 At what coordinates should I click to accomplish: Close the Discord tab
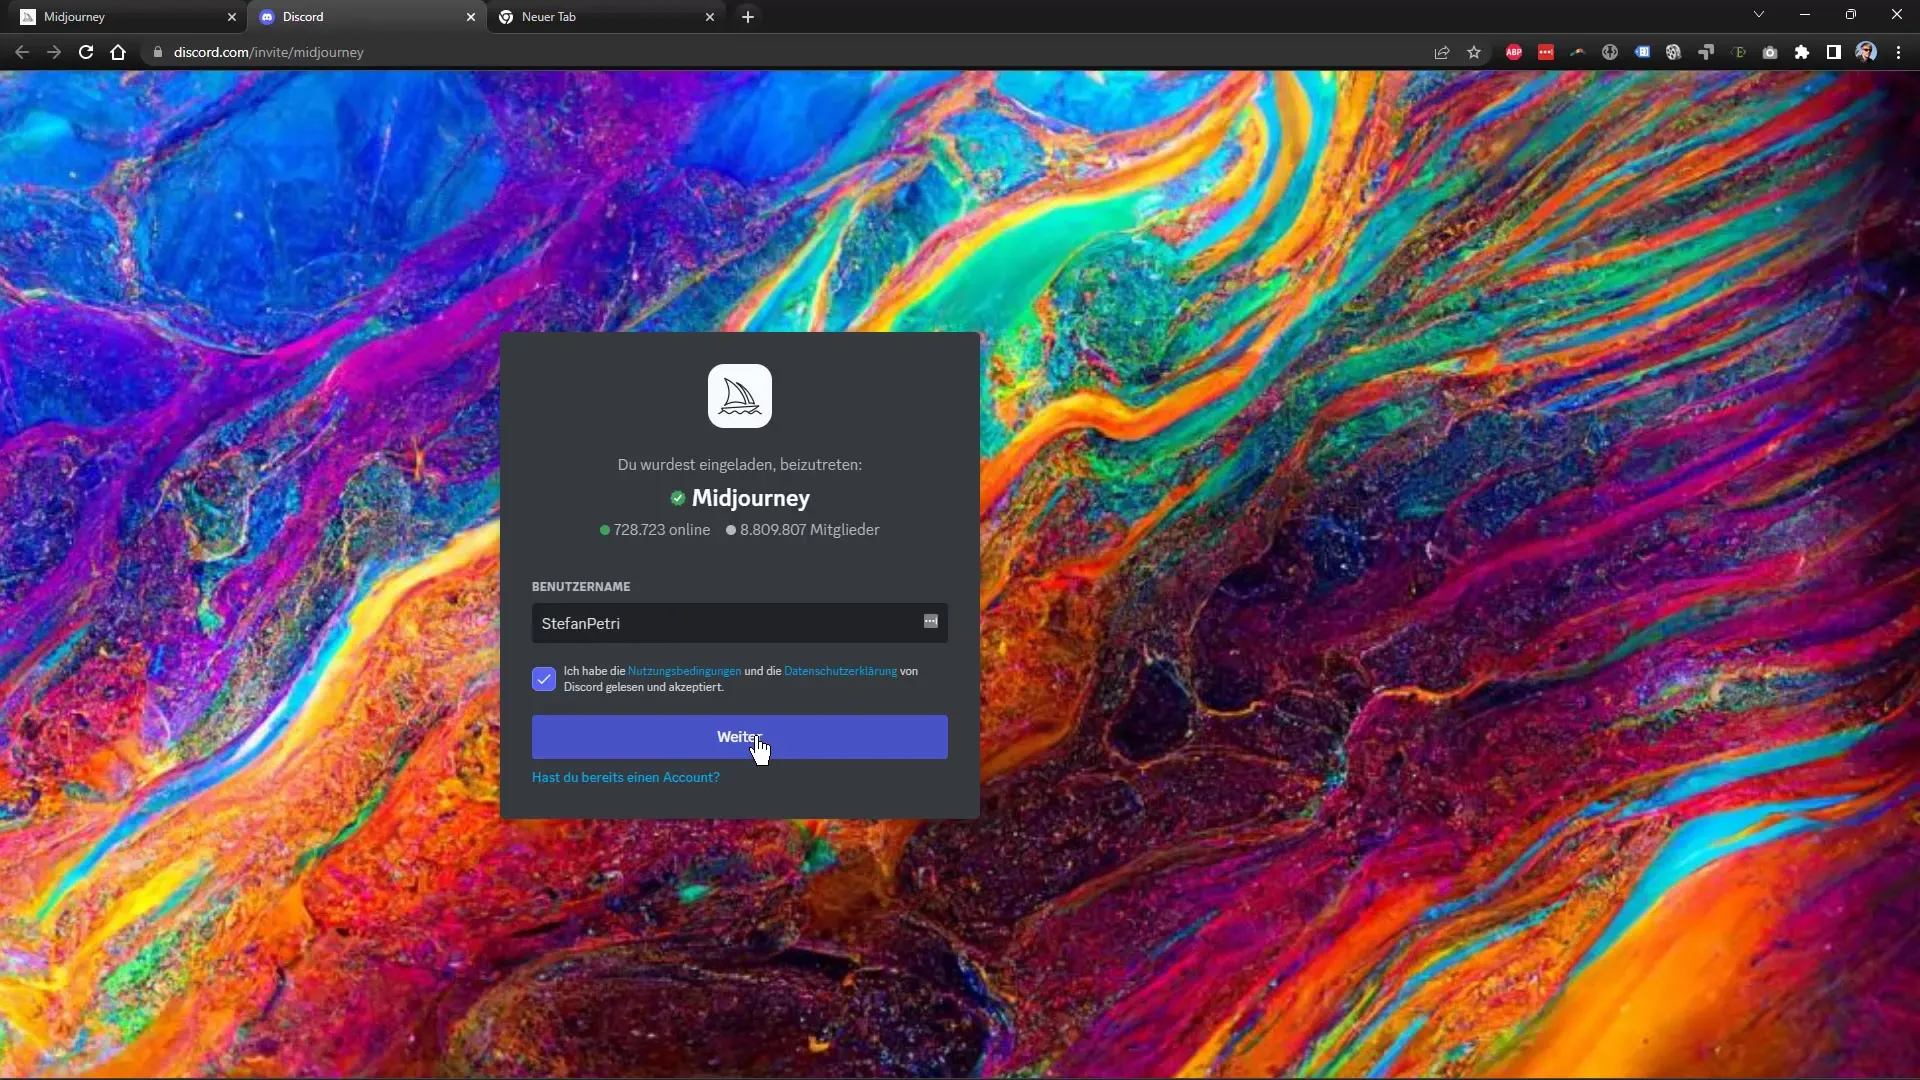pyautogui.click(x=471, y=17)
